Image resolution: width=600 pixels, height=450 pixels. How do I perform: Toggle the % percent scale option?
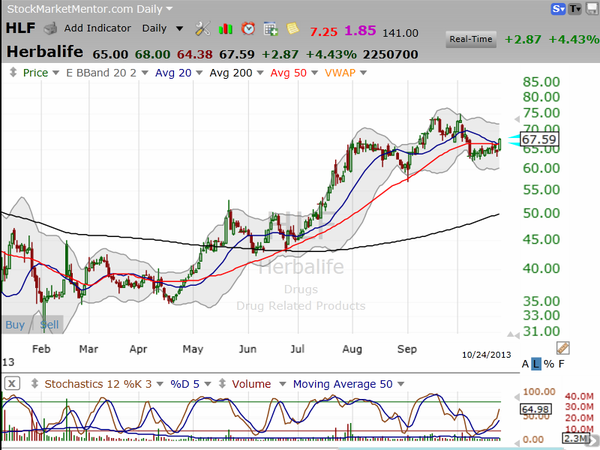coord(549,364)
